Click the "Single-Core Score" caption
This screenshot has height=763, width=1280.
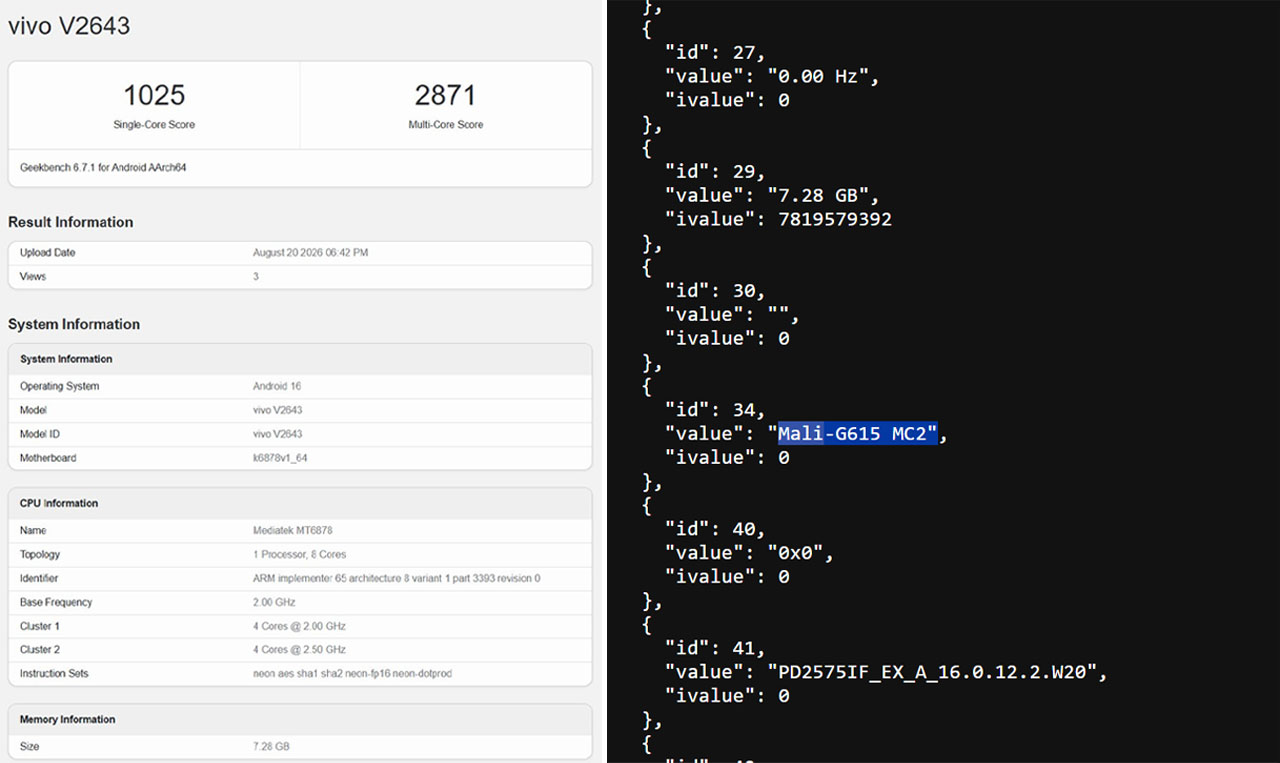click(154, 125)
